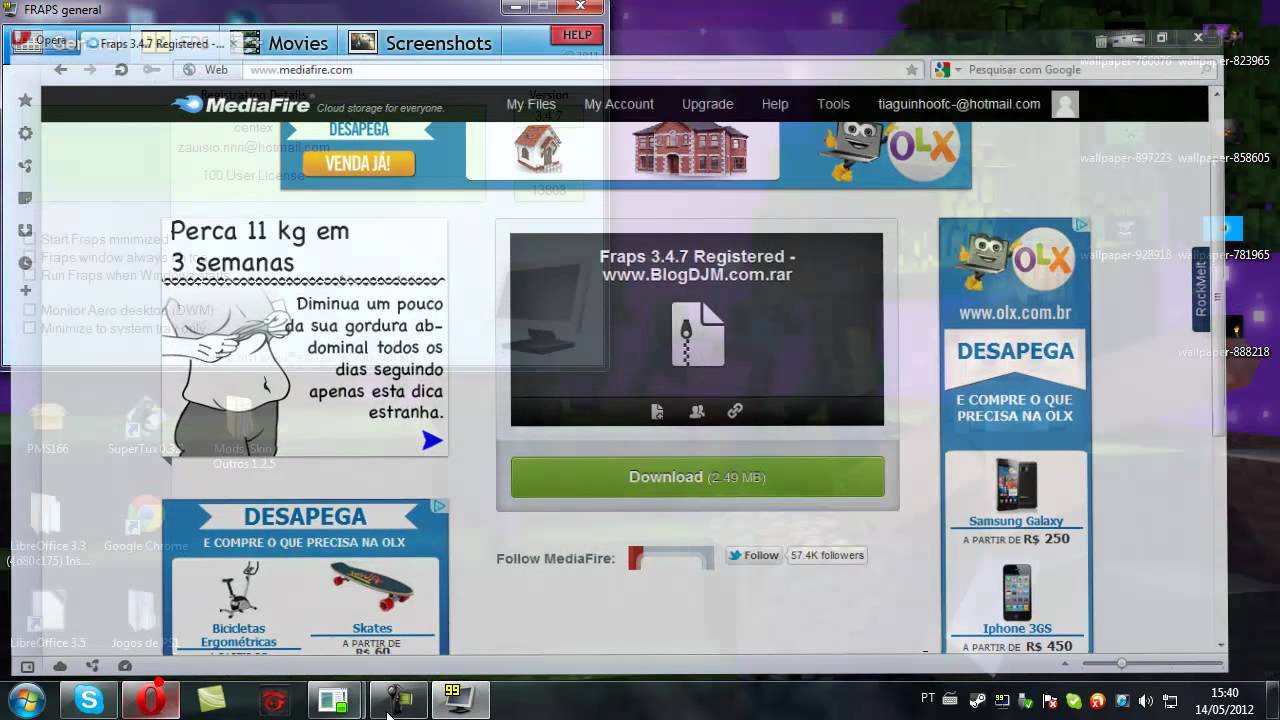1280x720 pixels.
Task: Click the password wand key icon
Action: [x=151, y=70]
